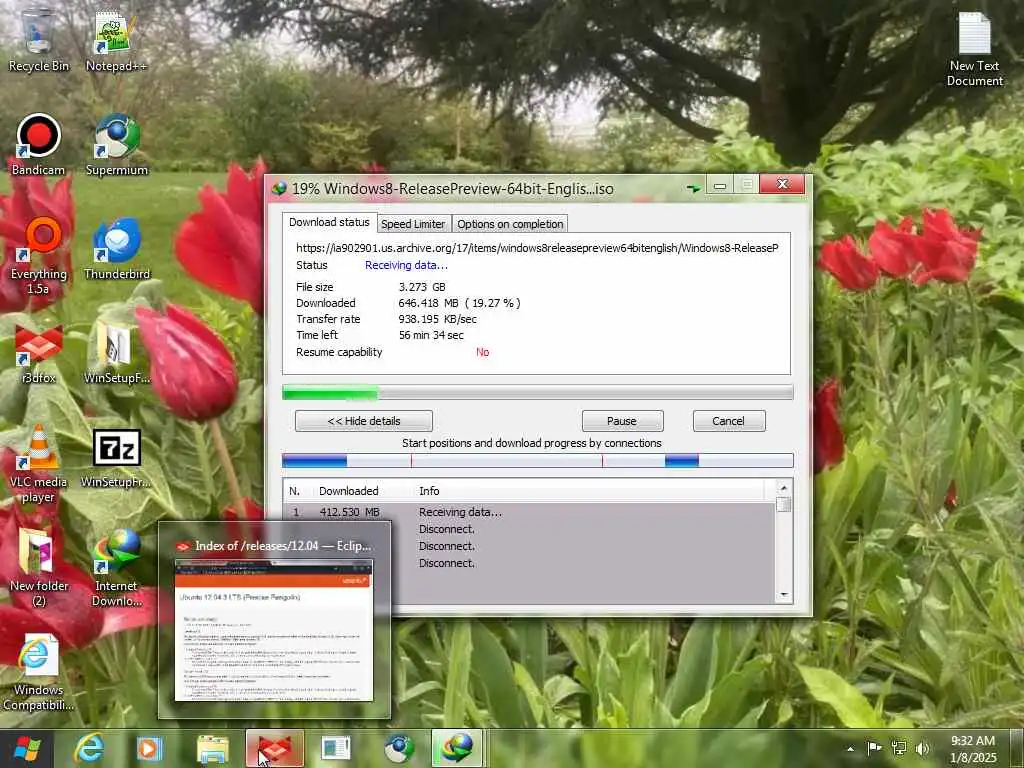The width and height of the screenshot is (1024, 768).
Task: Launch the Internet Download Manager desktop shortcut
Action: pyautogui.click(x=116, y=568)
